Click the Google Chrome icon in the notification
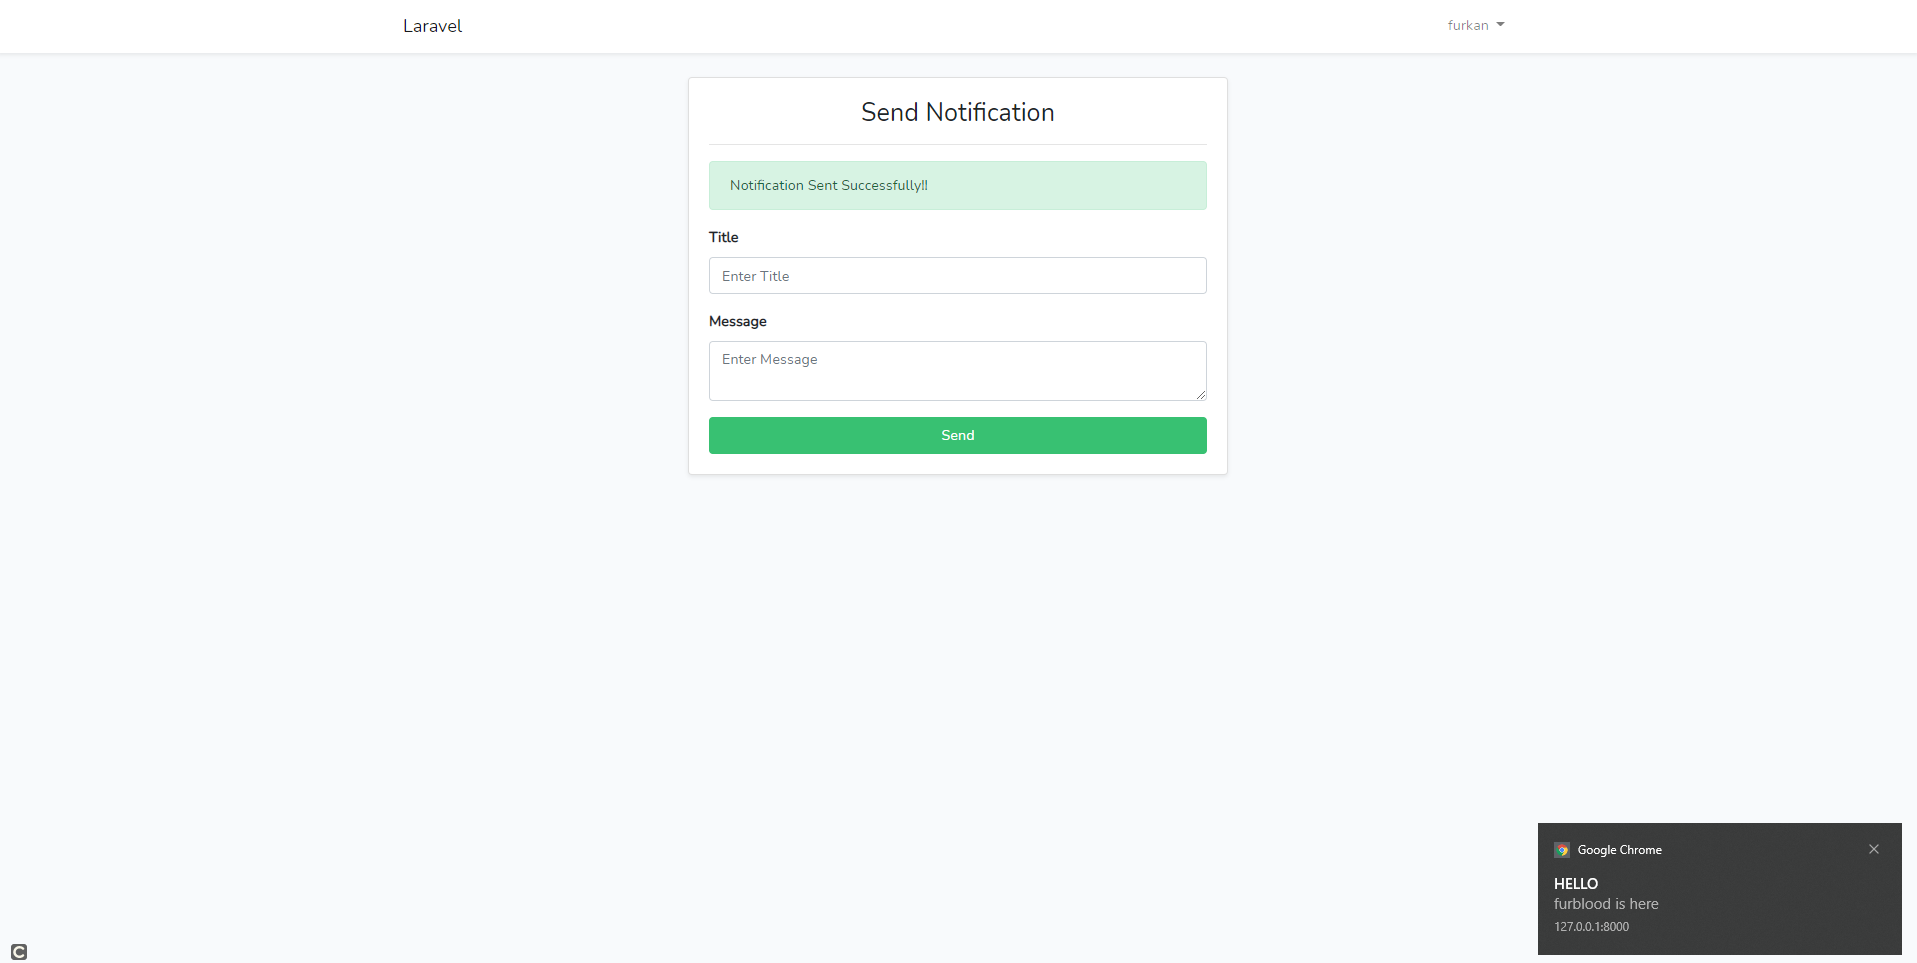The image size is (1917, 963). (1562, 849)
